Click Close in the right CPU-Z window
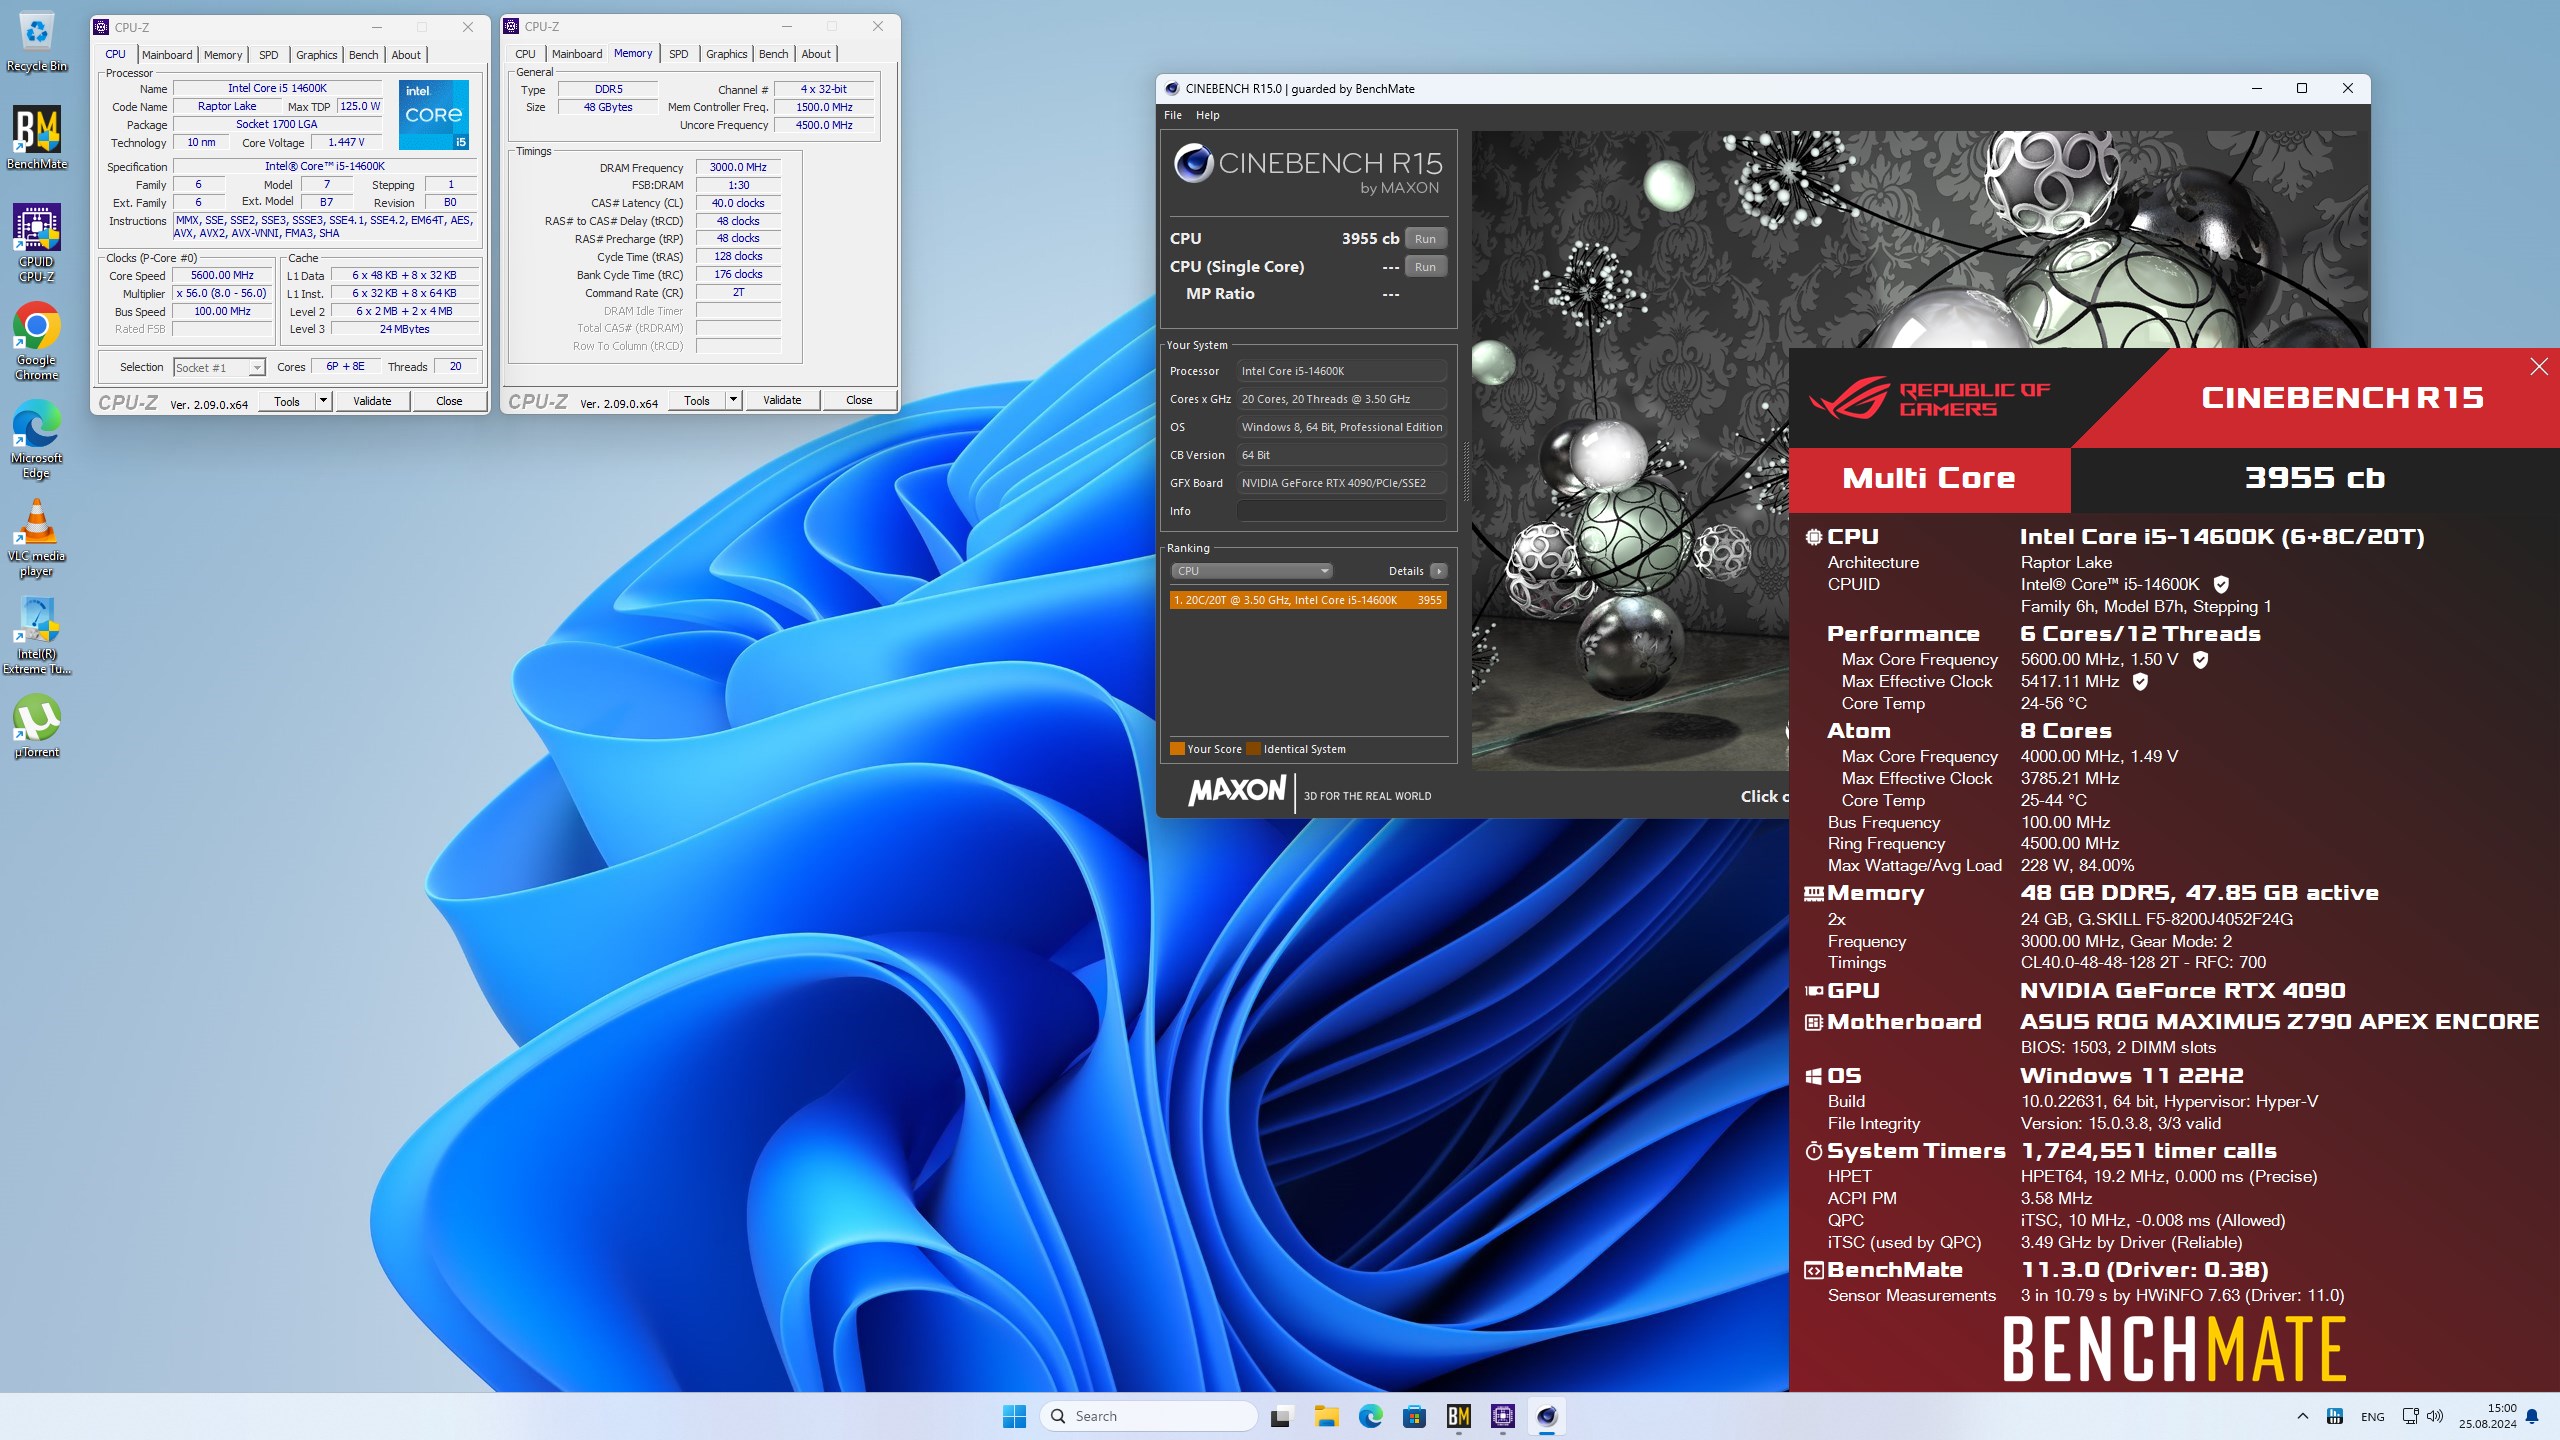 coord(859,400)
